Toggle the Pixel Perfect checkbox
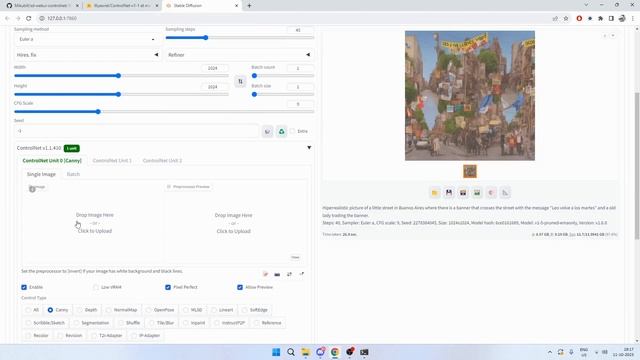Image resolution: width=640 pixels, height=360 pixels. pyautogui.click(x=168, y=287)
